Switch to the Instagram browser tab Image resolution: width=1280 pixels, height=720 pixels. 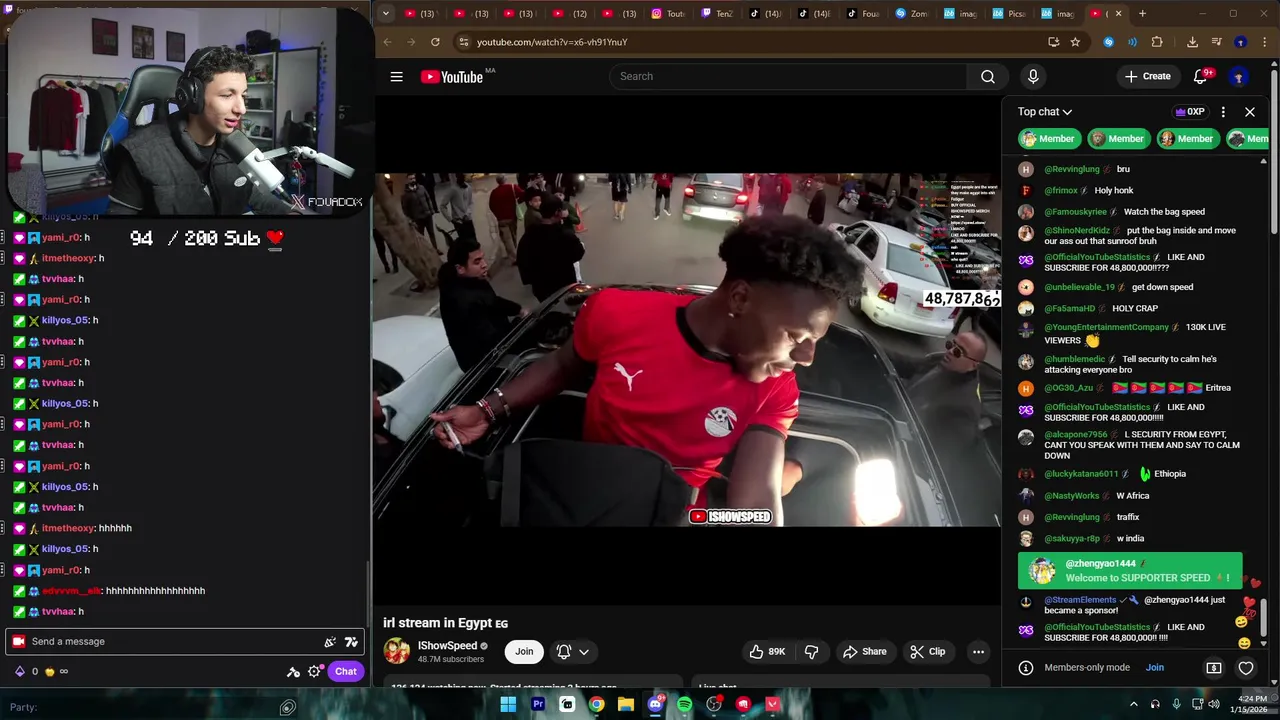point(666,14)
